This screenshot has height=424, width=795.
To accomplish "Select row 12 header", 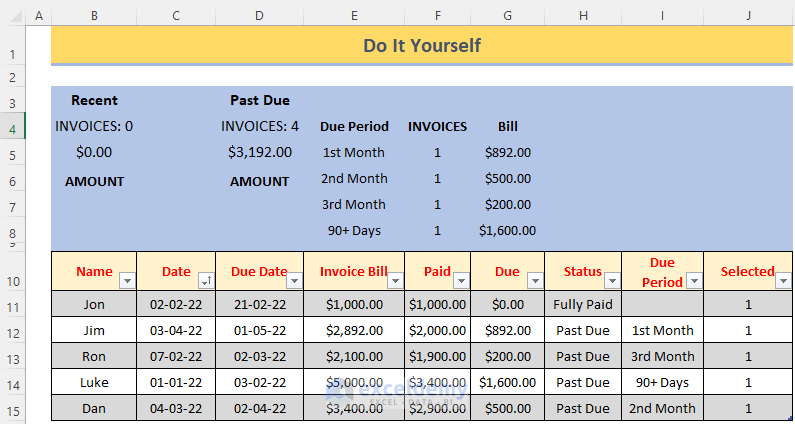I will (x=12, y=330).
